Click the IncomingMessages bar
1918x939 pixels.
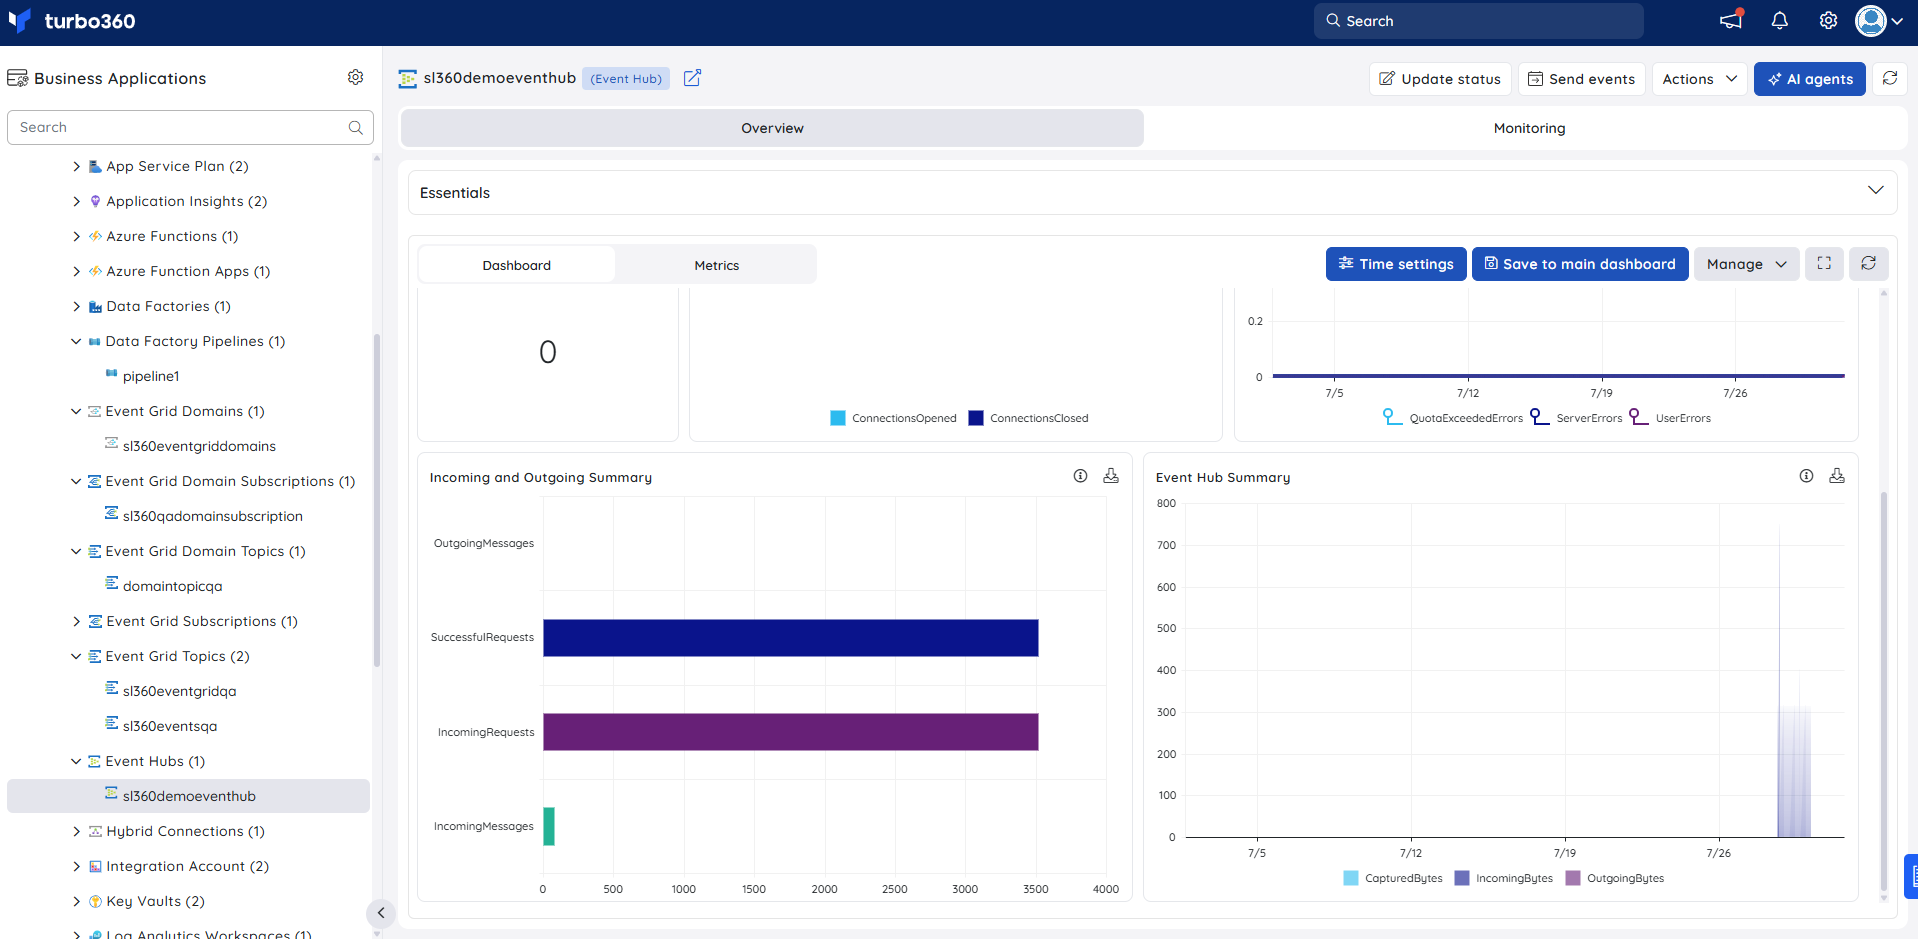[549, 826]
